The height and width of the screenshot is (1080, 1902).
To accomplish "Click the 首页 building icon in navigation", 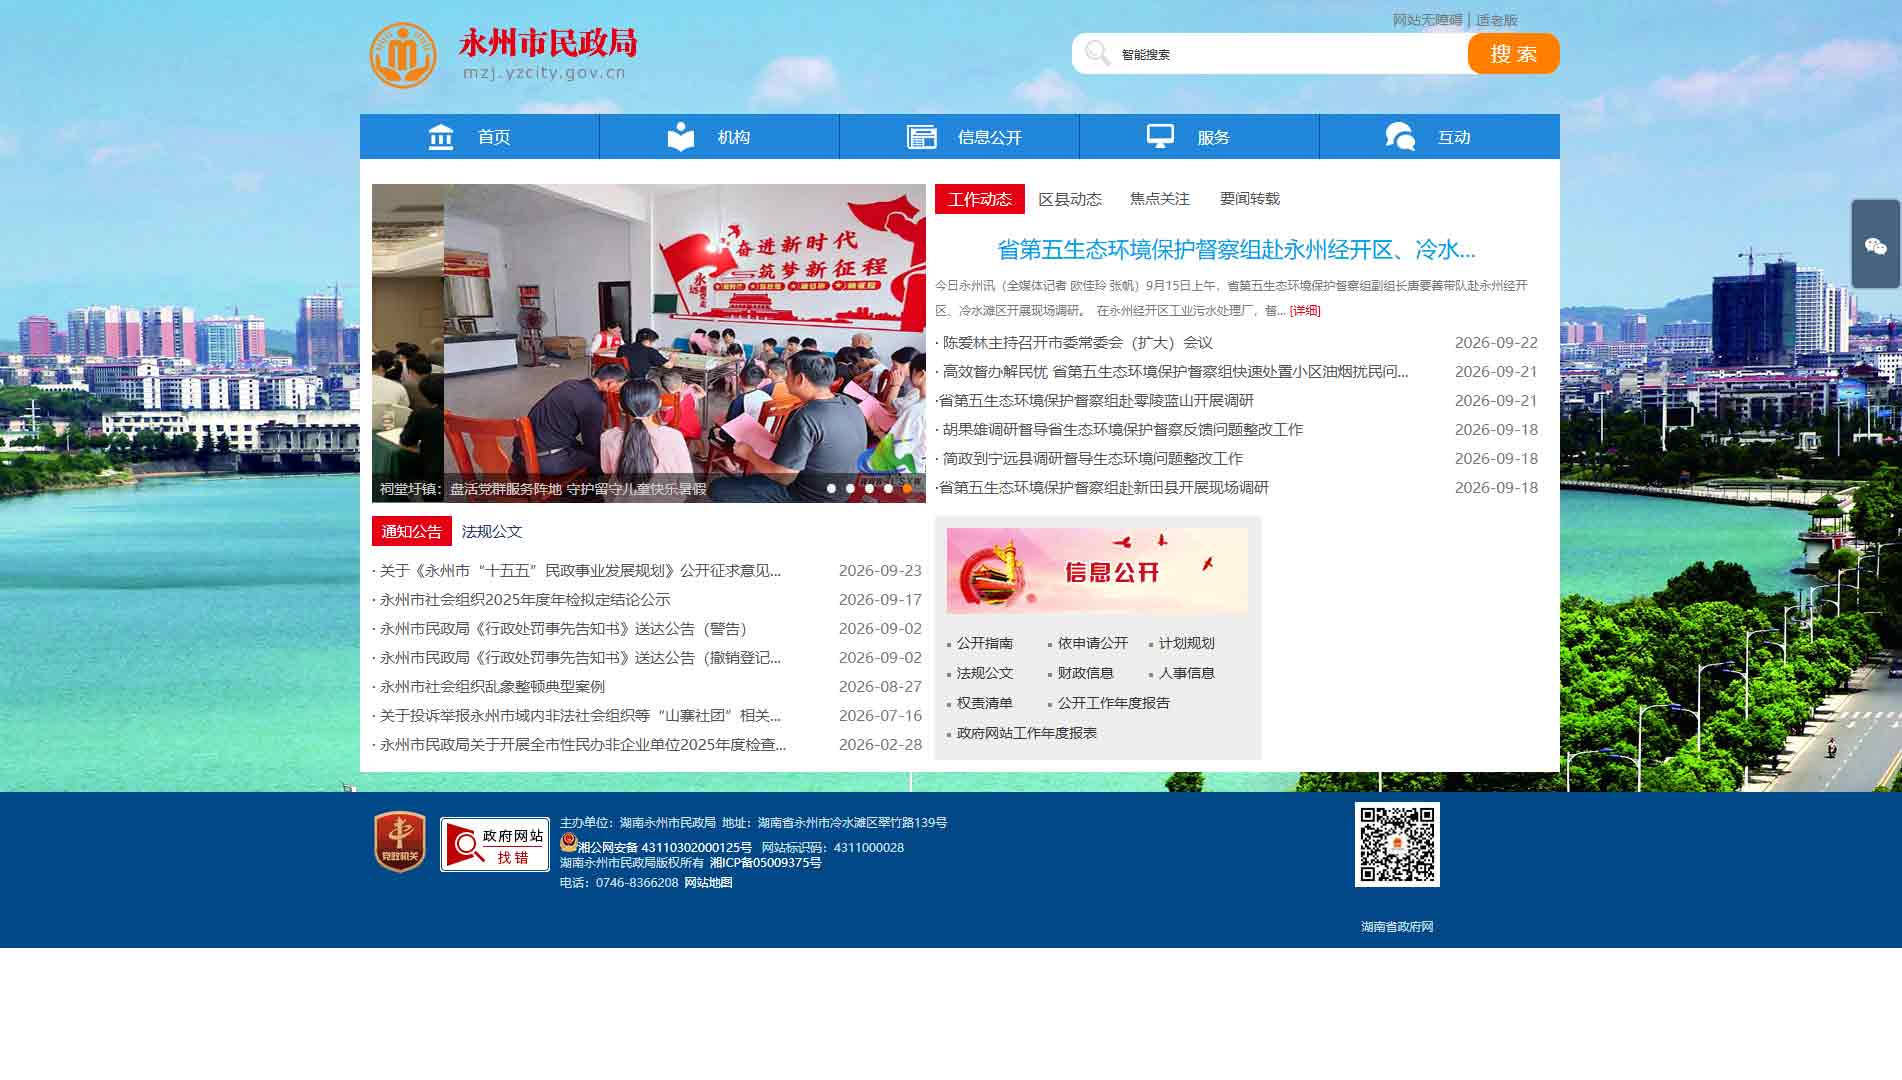I will click(x=441, y=137).
